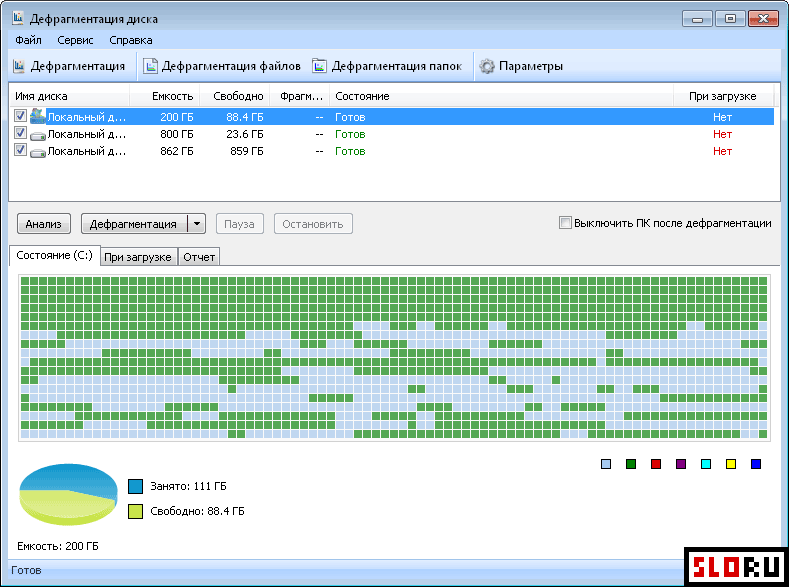
Task: Open the Сервис menu
Action: coord(75,40)
